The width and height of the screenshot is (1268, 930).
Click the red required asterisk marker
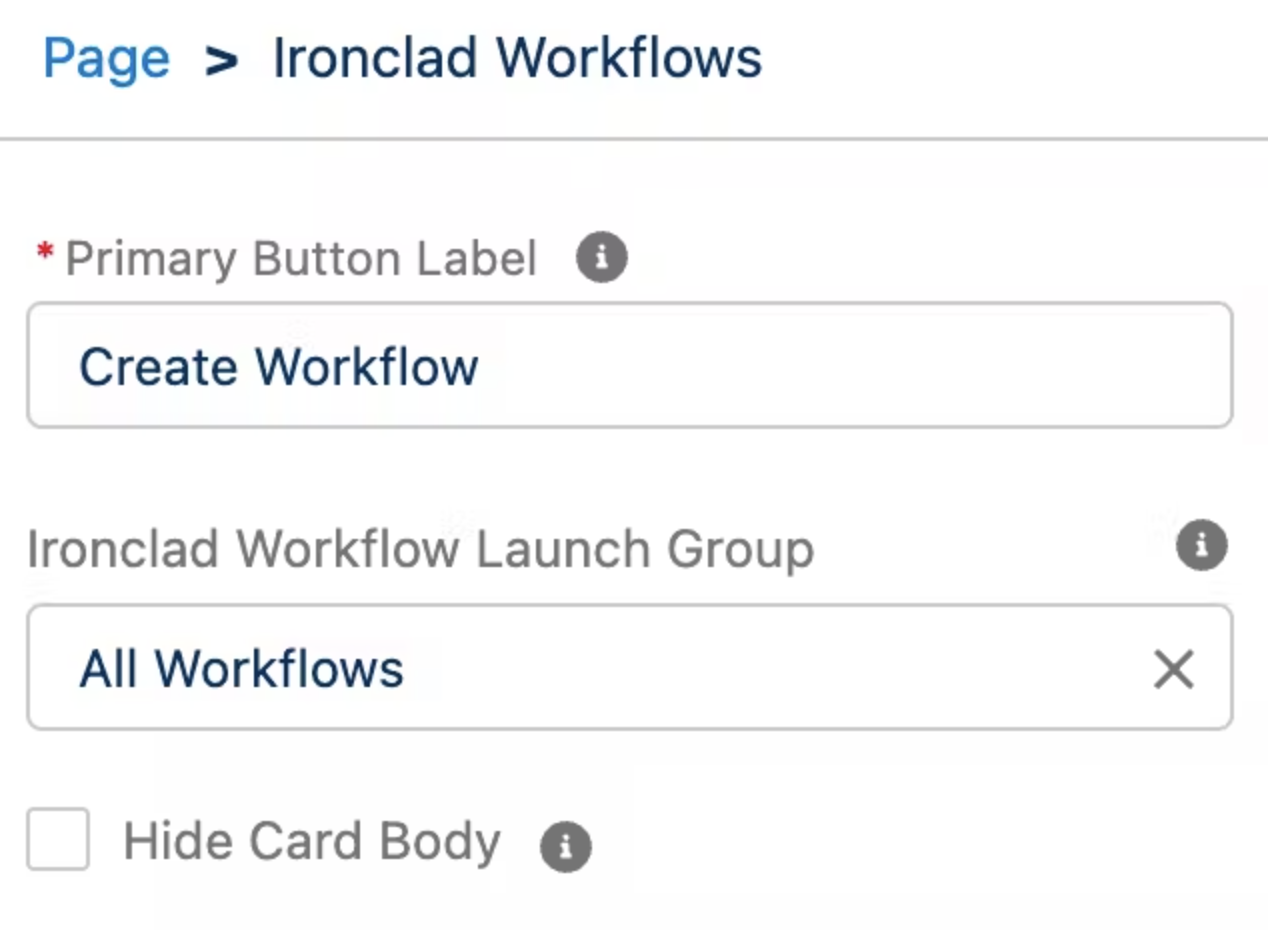[x=45, y=254]
